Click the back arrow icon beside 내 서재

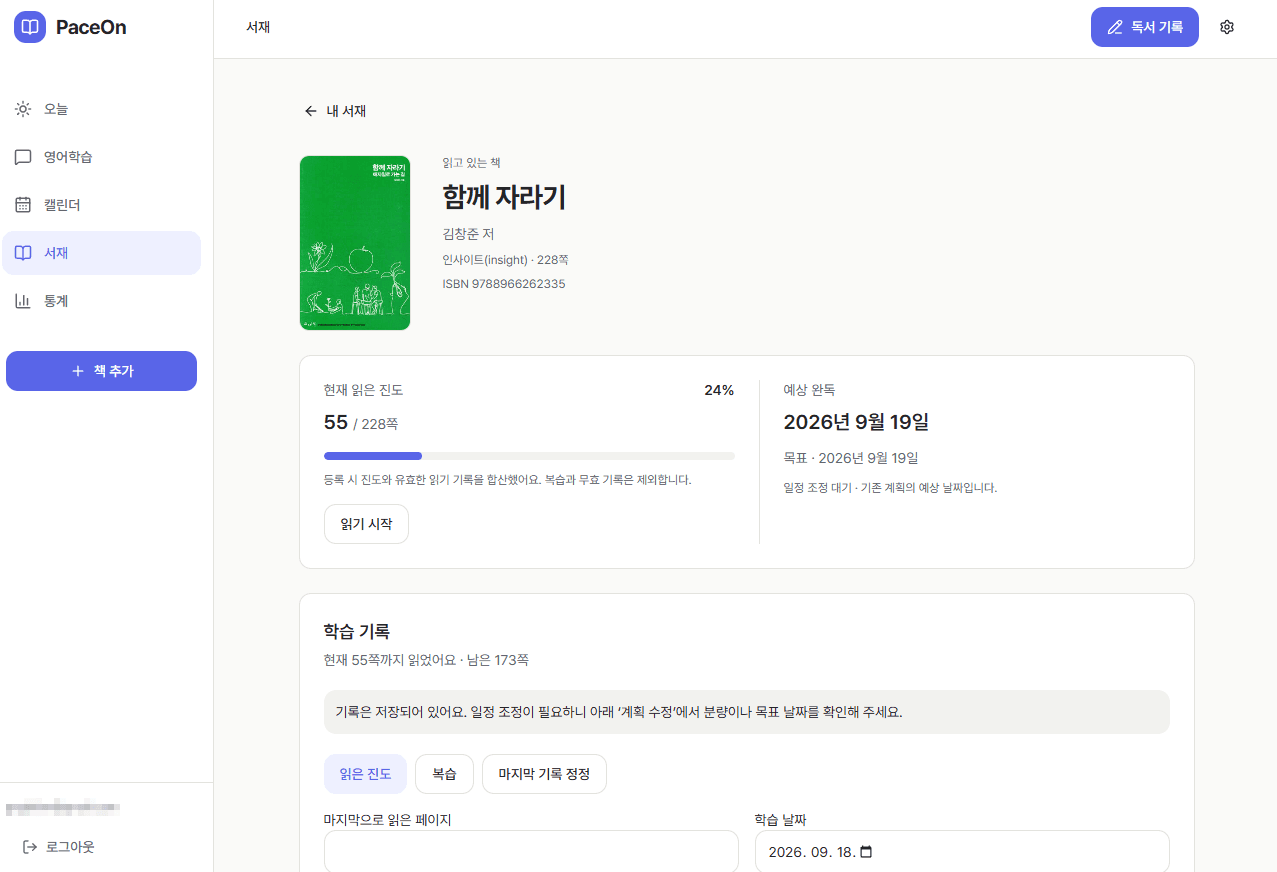coord(310,111)
